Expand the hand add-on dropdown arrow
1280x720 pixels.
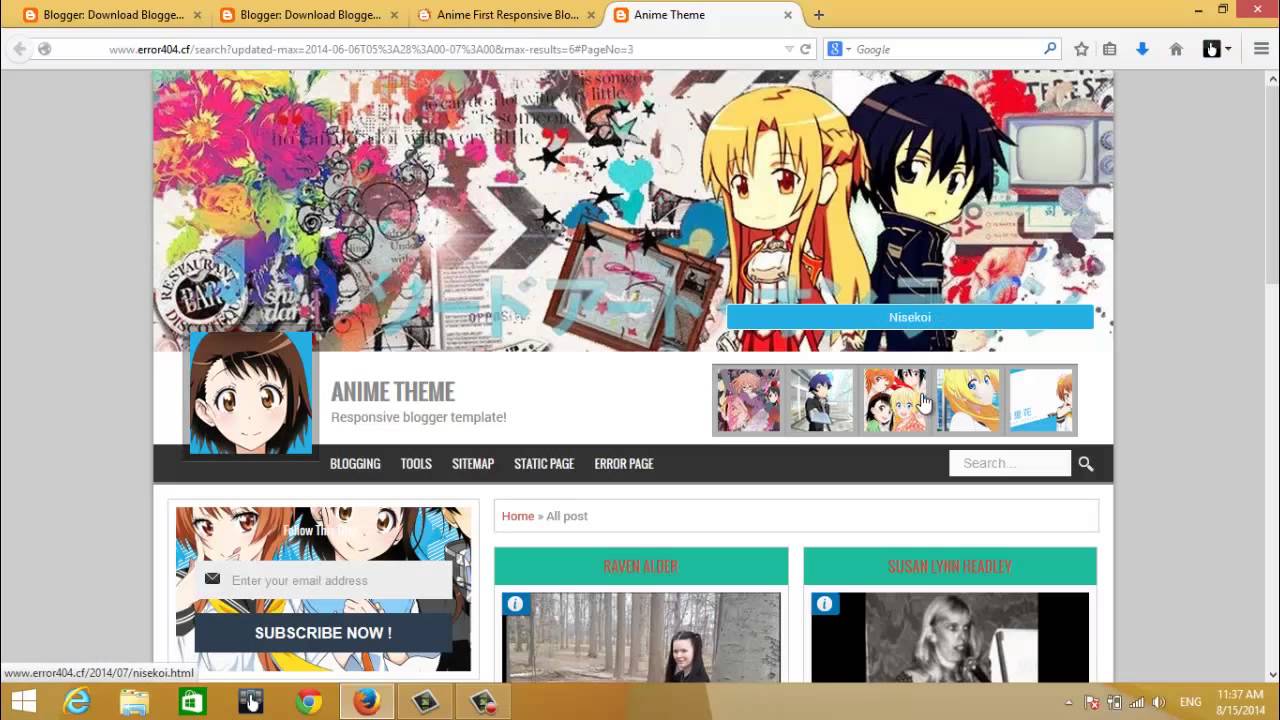pos(1229,49)
